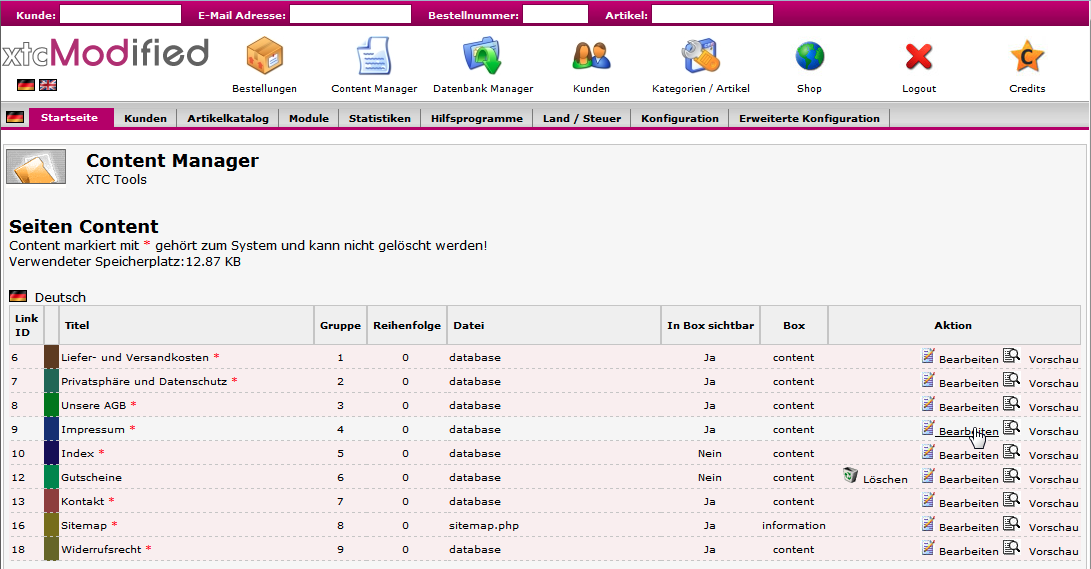This screenshot has height=569, width=1091.
Task: Open the Statistiken tab
Action: tap(380, 118)
